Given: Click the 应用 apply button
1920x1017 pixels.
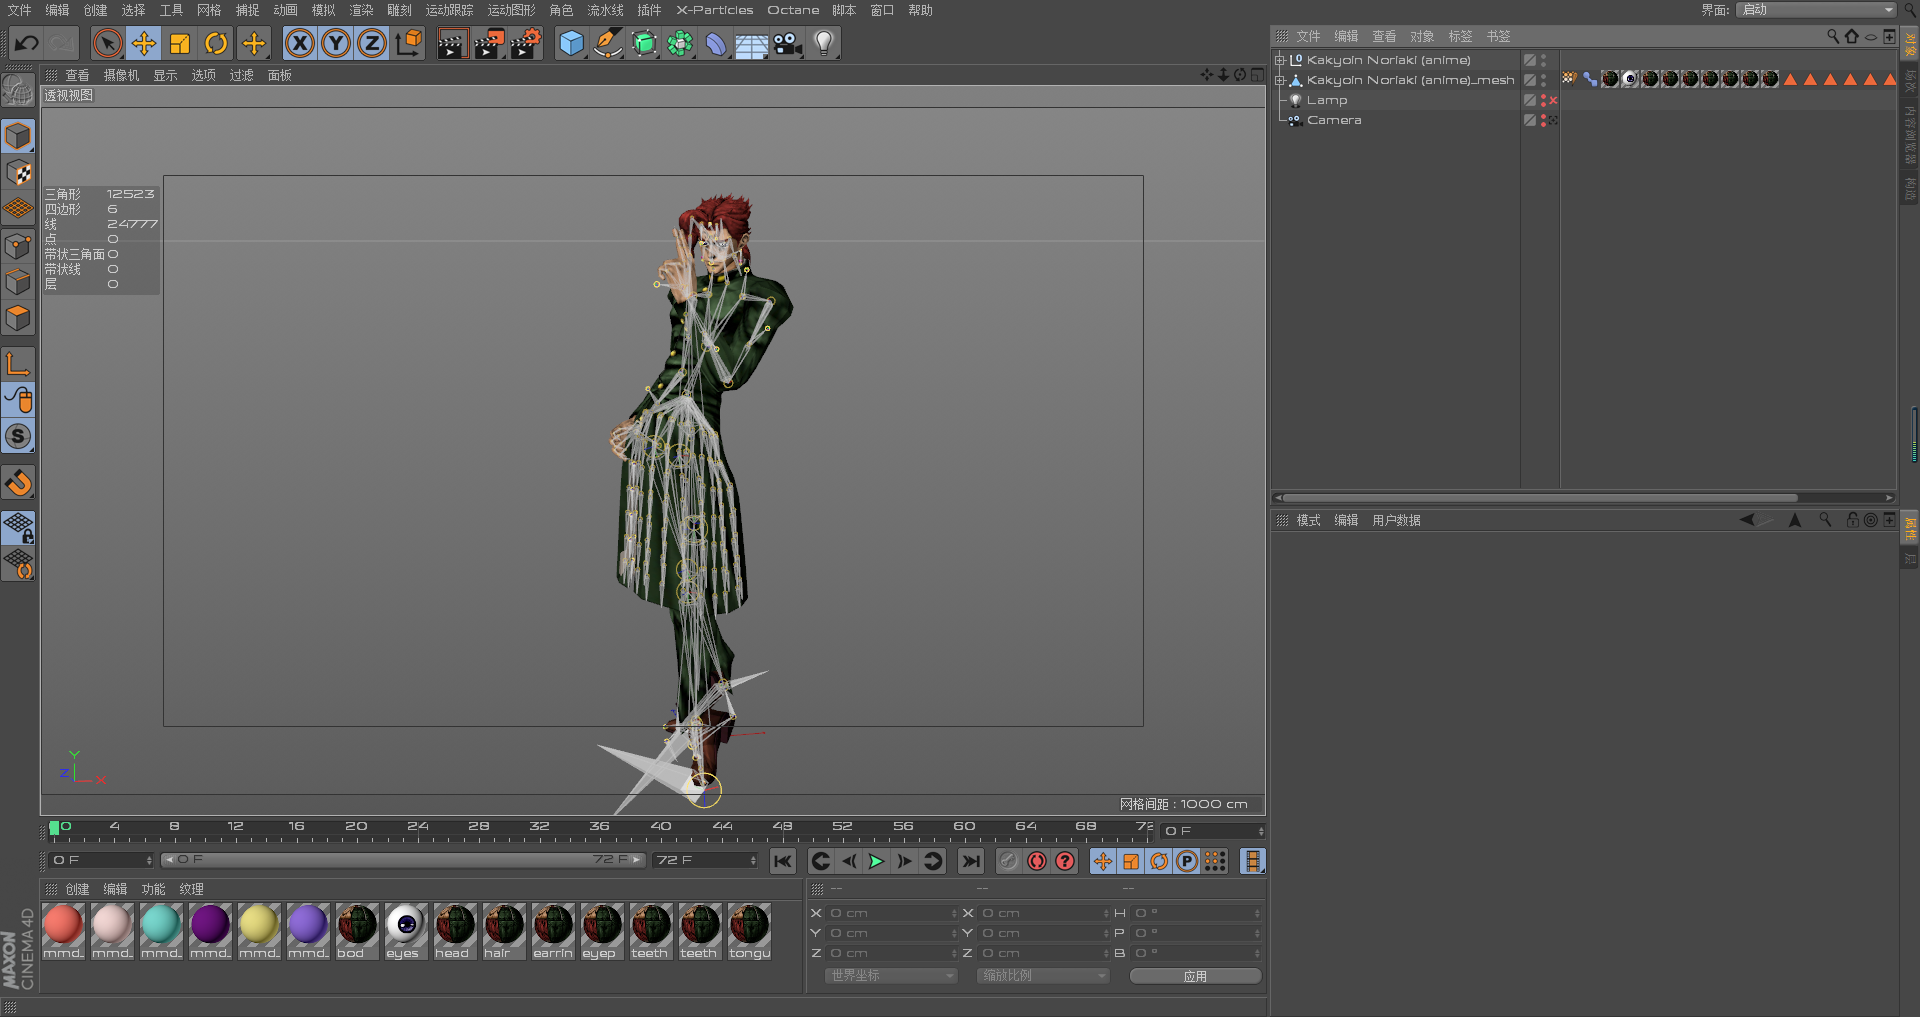Looking at the screenshot, I should click(x=1195, y=976).
